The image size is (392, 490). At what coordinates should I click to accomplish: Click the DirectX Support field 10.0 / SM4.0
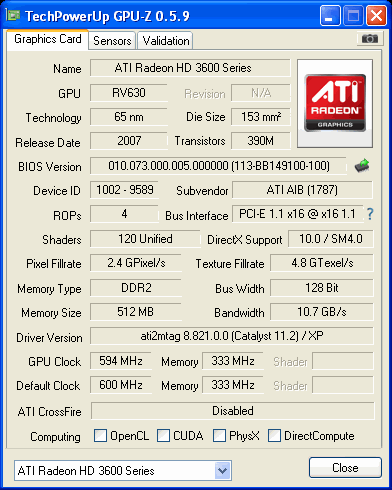coord(331,239)
